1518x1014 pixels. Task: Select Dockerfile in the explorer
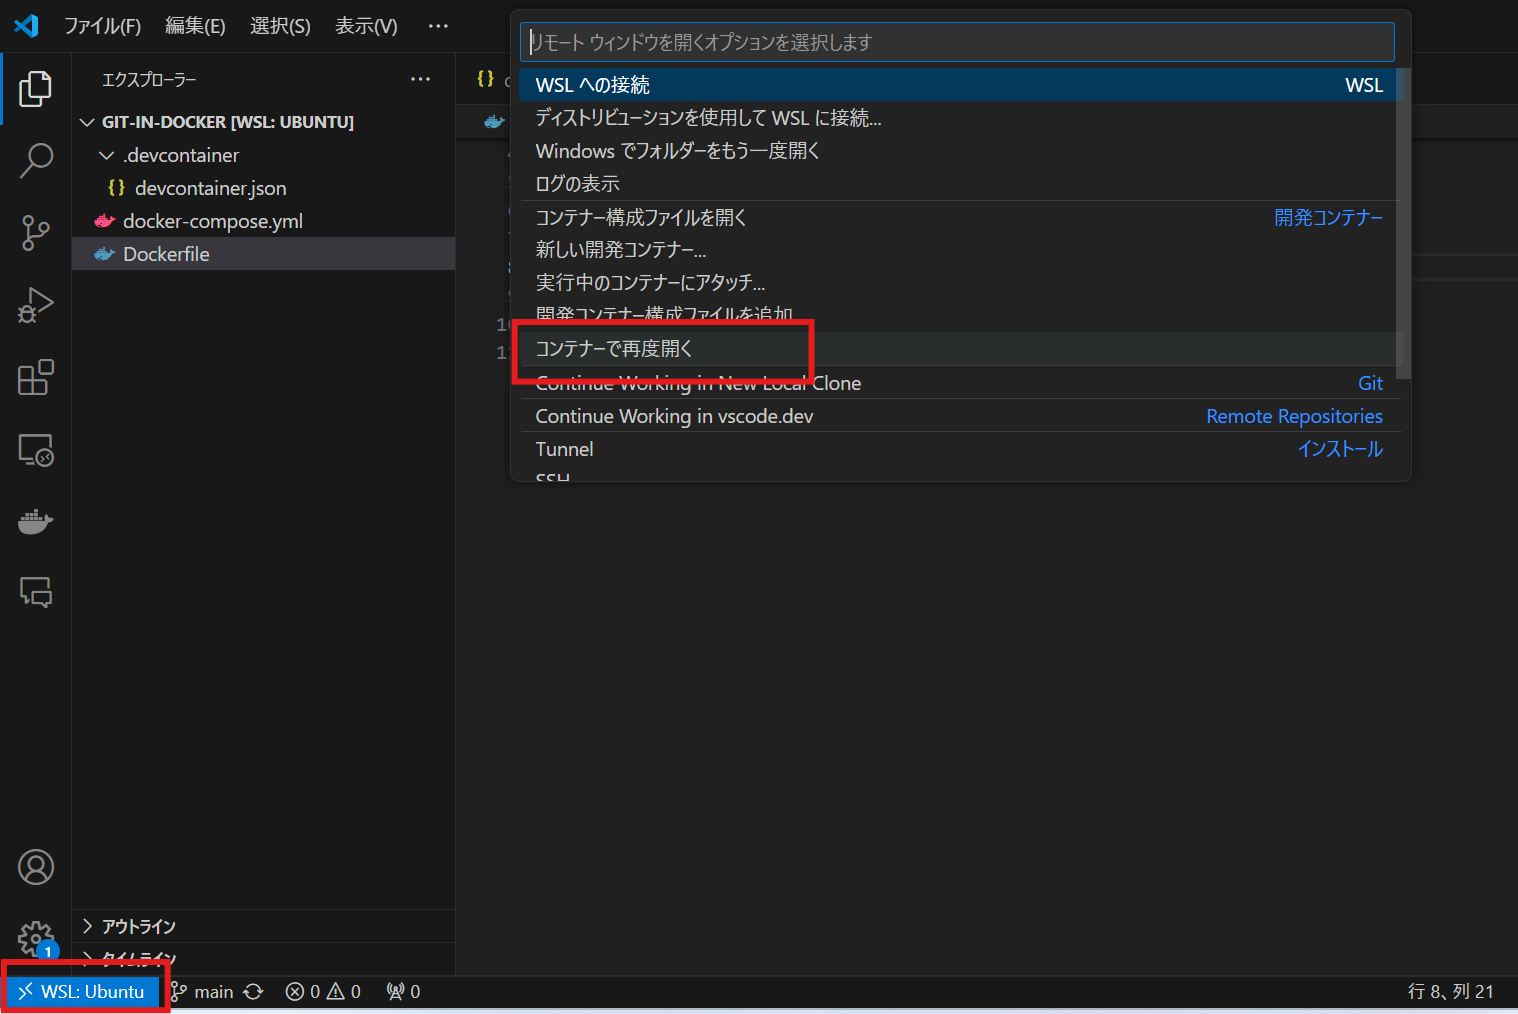(x=264, y=254)
